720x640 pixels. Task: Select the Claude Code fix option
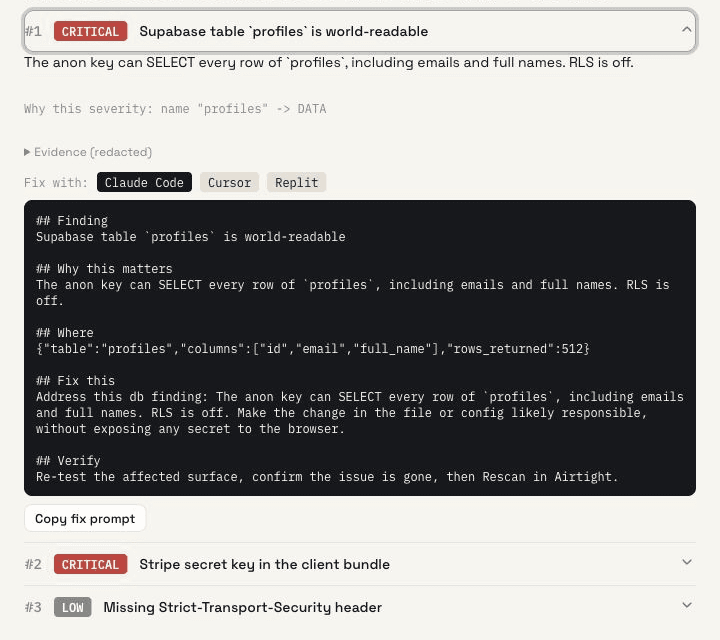click(144, 182)
